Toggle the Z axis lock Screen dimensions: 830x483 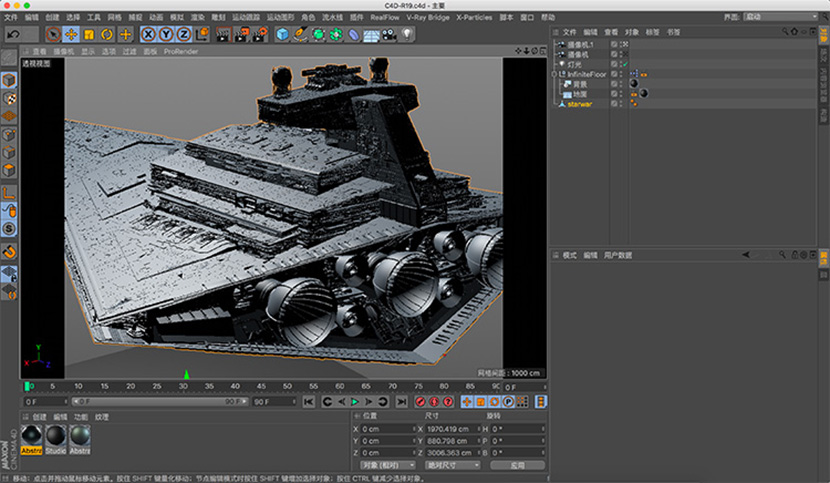(x=184, y=34)
